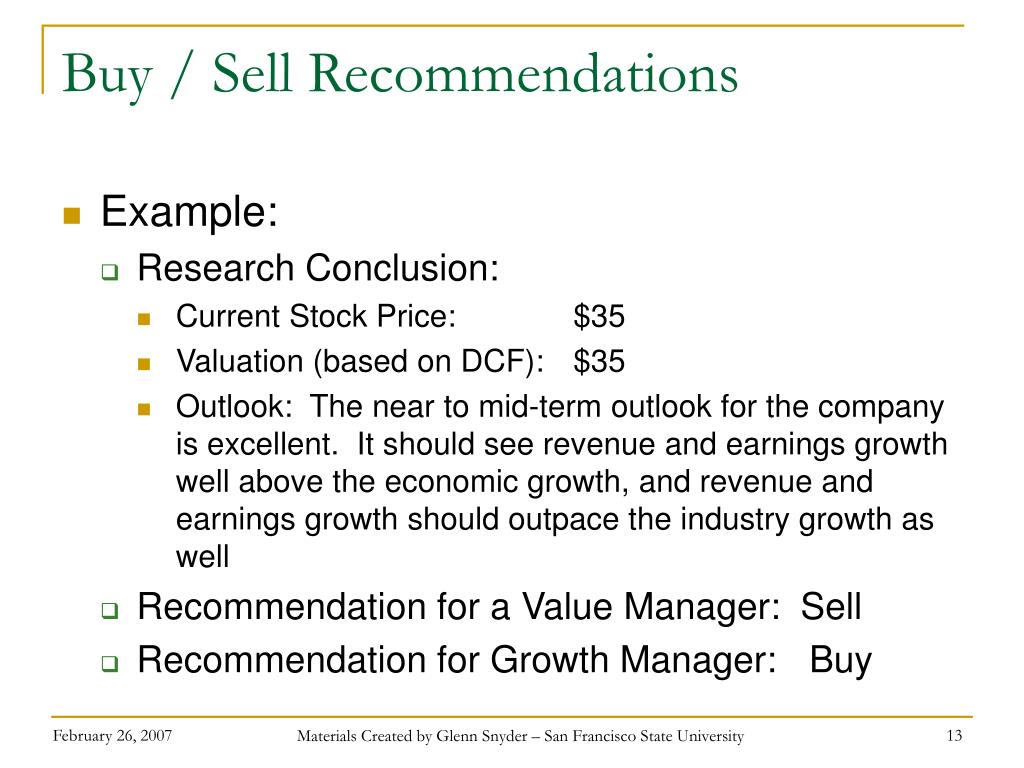This screenshot has width=1024, height=768.
Task: Click the slide title Buy / Sell Recommendations
Action: (x=400, y=76)
